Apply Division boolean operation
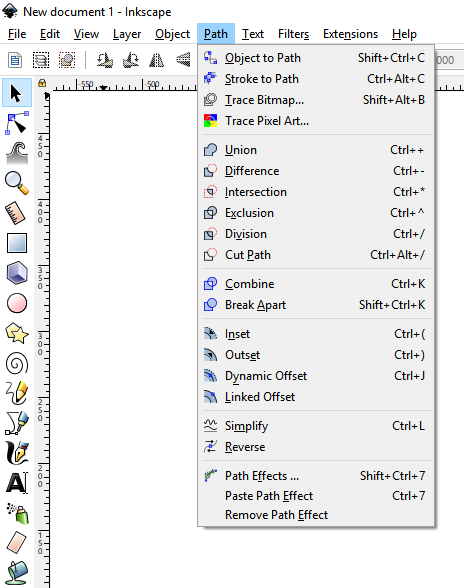 (316, 234)
